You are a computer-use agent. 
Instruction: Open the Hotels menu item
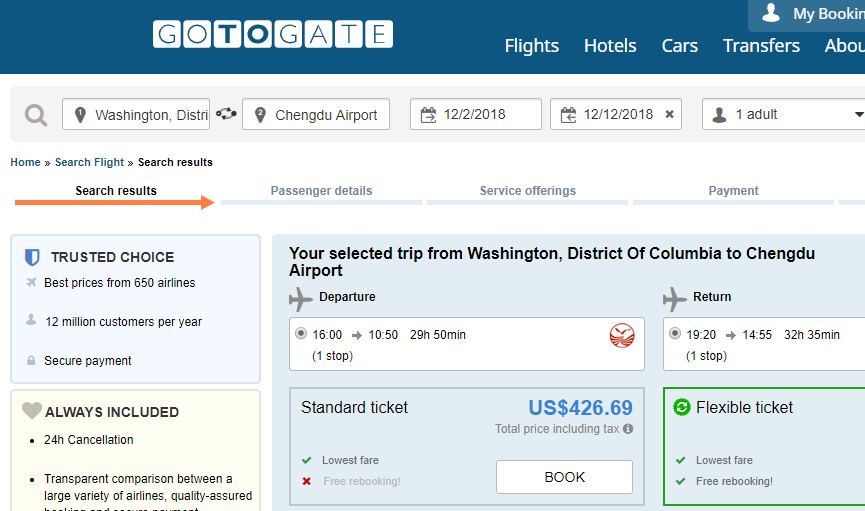tap(610, 45)
